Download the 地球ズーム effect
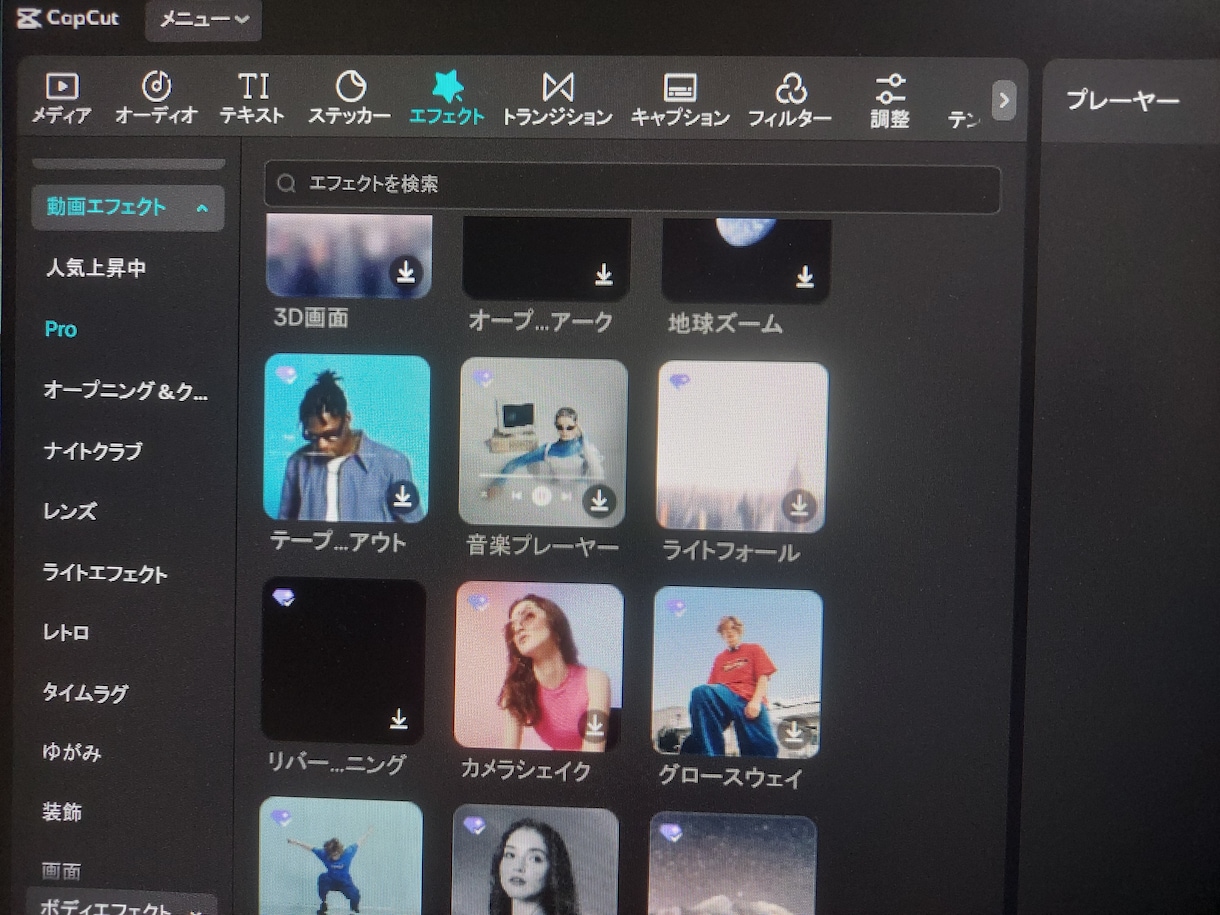The width and height of the screenshot is (1220, 915). [x=804, y=276]
